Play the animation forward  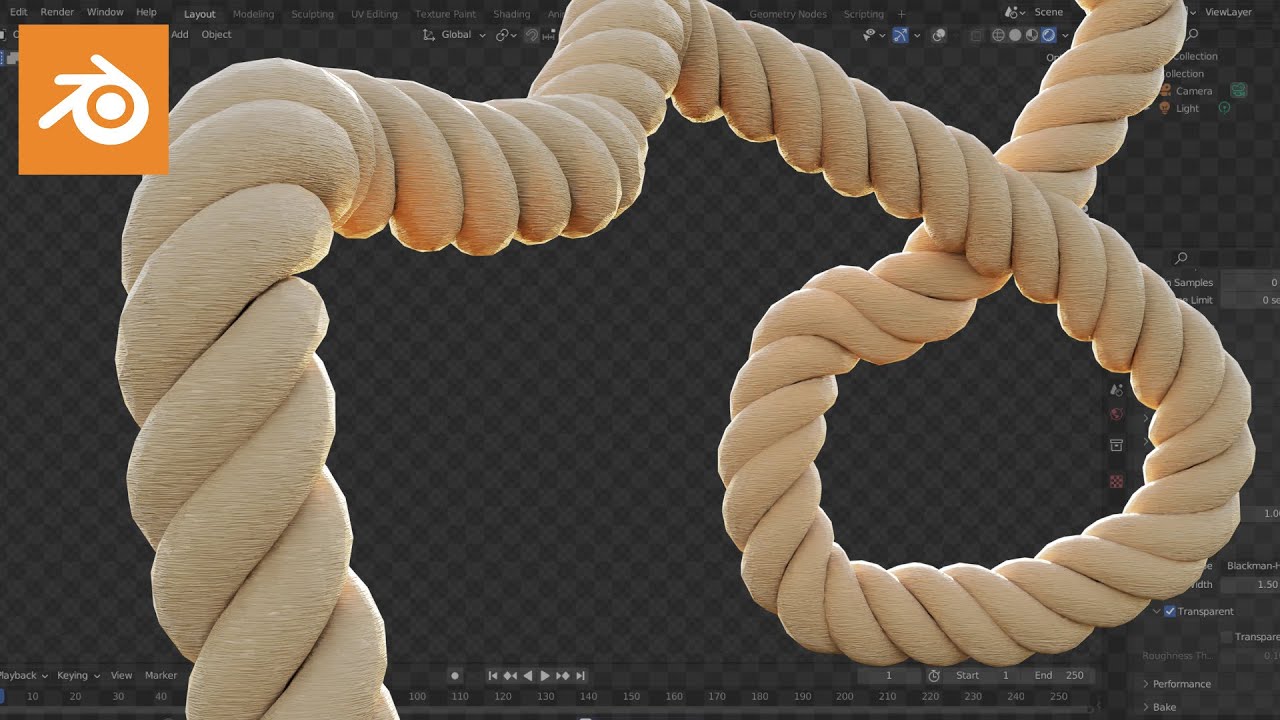pyautogui.click(x=545, y=676)
